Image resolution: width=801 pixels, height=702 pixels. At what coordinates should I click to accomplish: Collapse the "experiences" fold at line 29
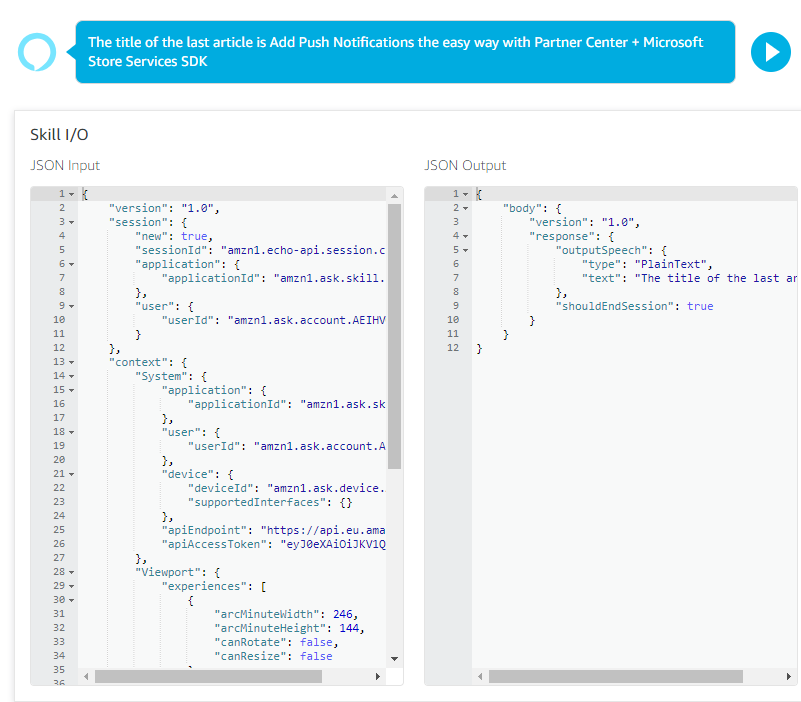72,586
